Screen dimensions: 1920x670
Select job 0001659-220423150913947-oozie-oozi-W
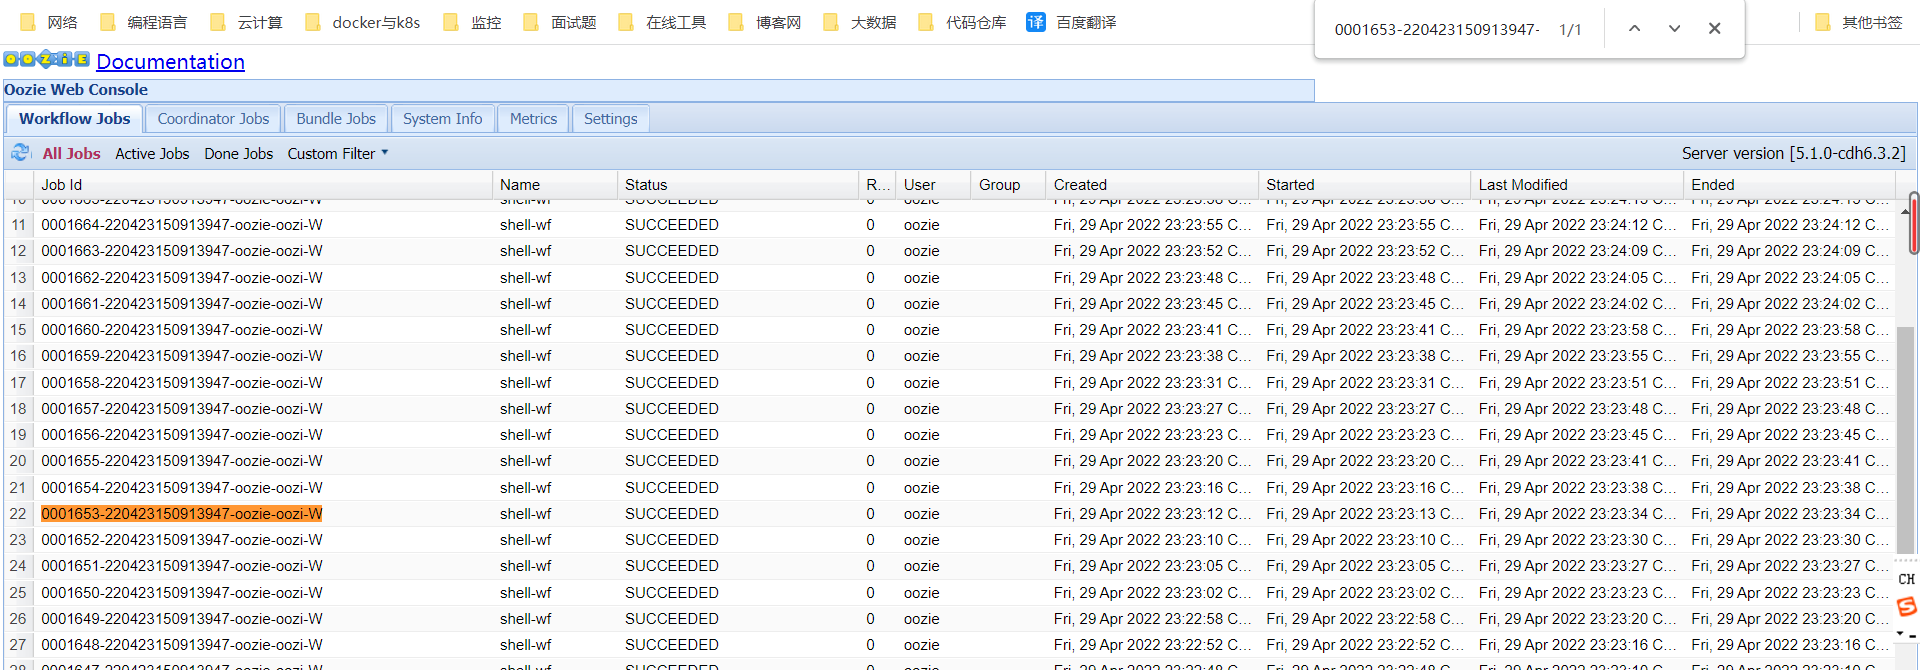pos(182,356)
